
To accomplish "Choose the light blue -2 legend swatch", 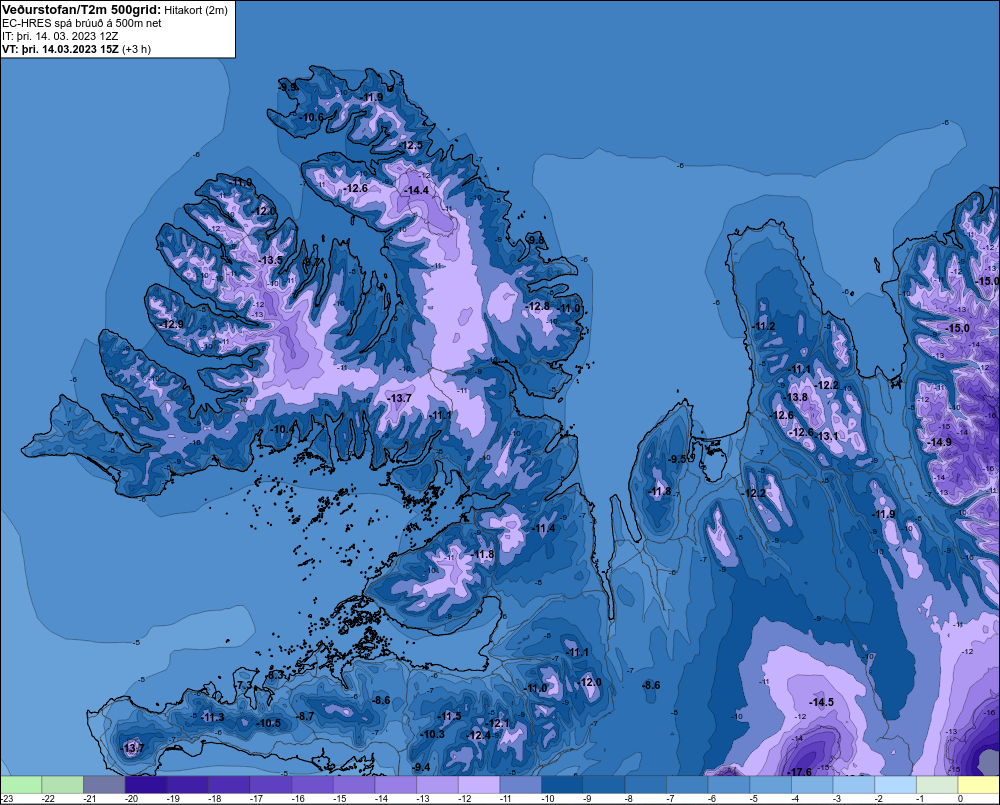I will pos(896,785).
